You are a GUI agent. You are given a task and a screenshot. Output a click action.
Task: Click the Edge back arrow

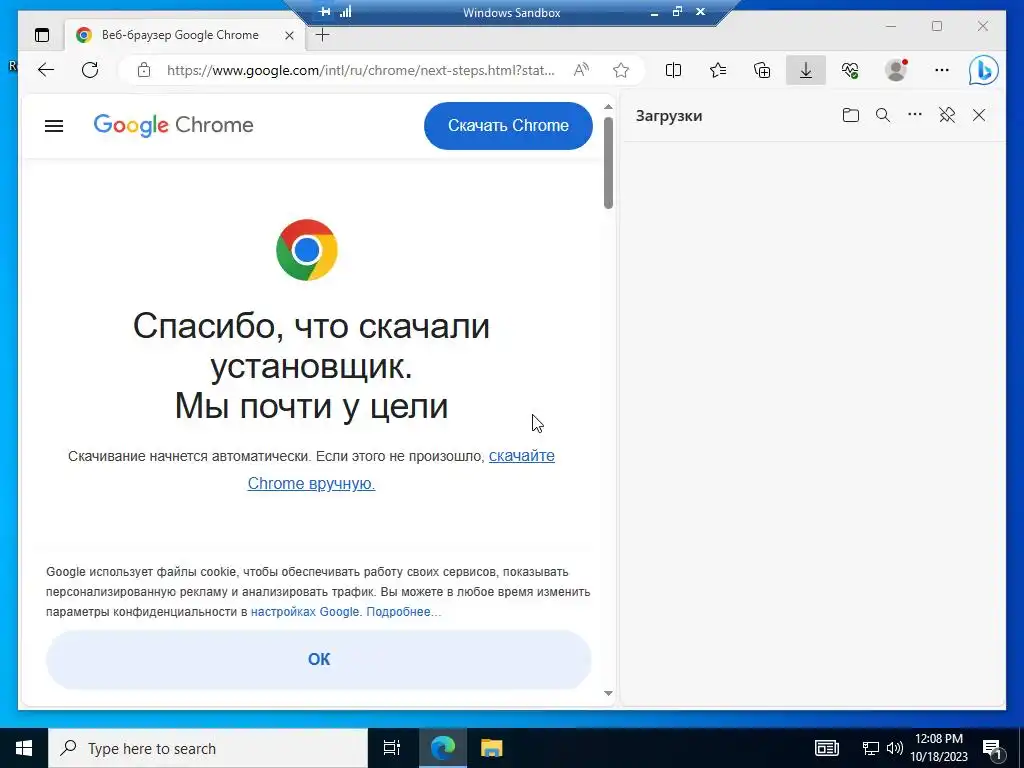tap(46, 70)
